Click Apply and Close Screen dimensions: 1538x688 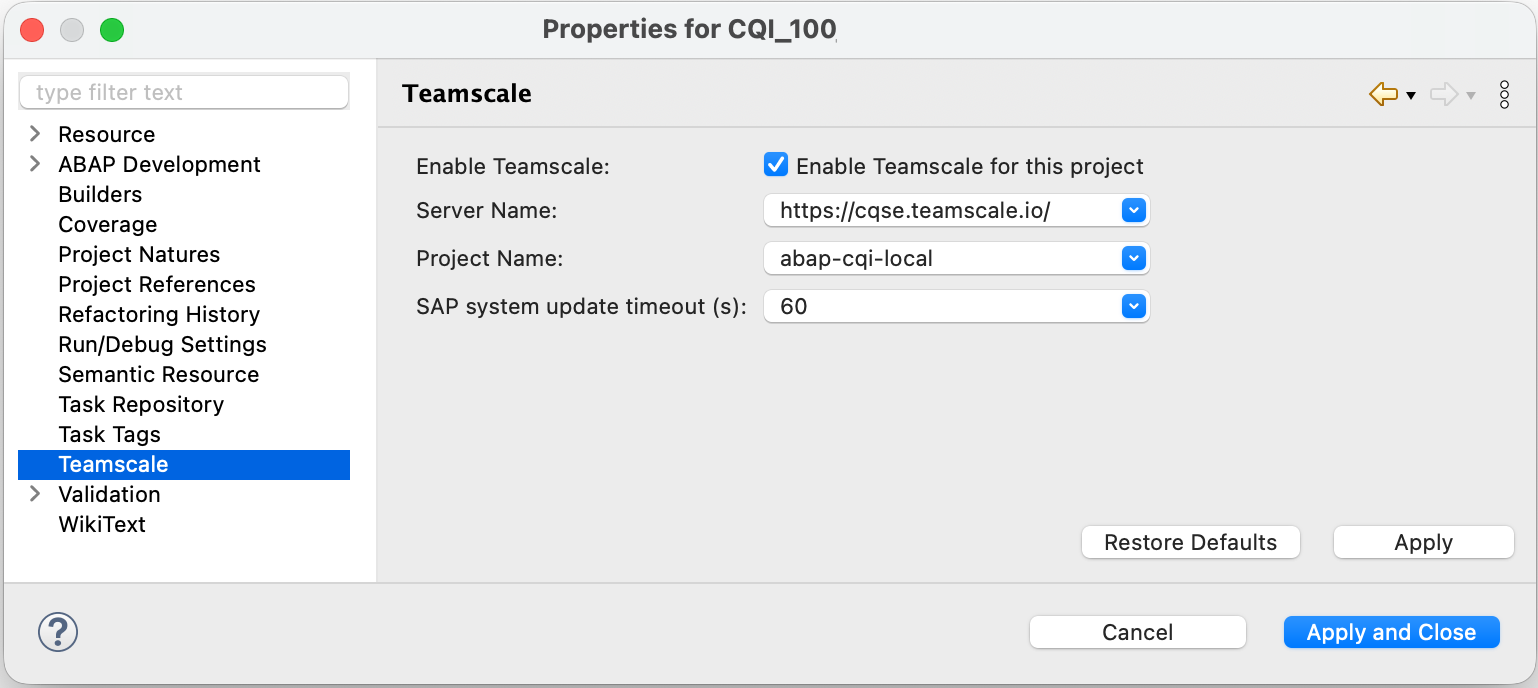pos(1391,632)
